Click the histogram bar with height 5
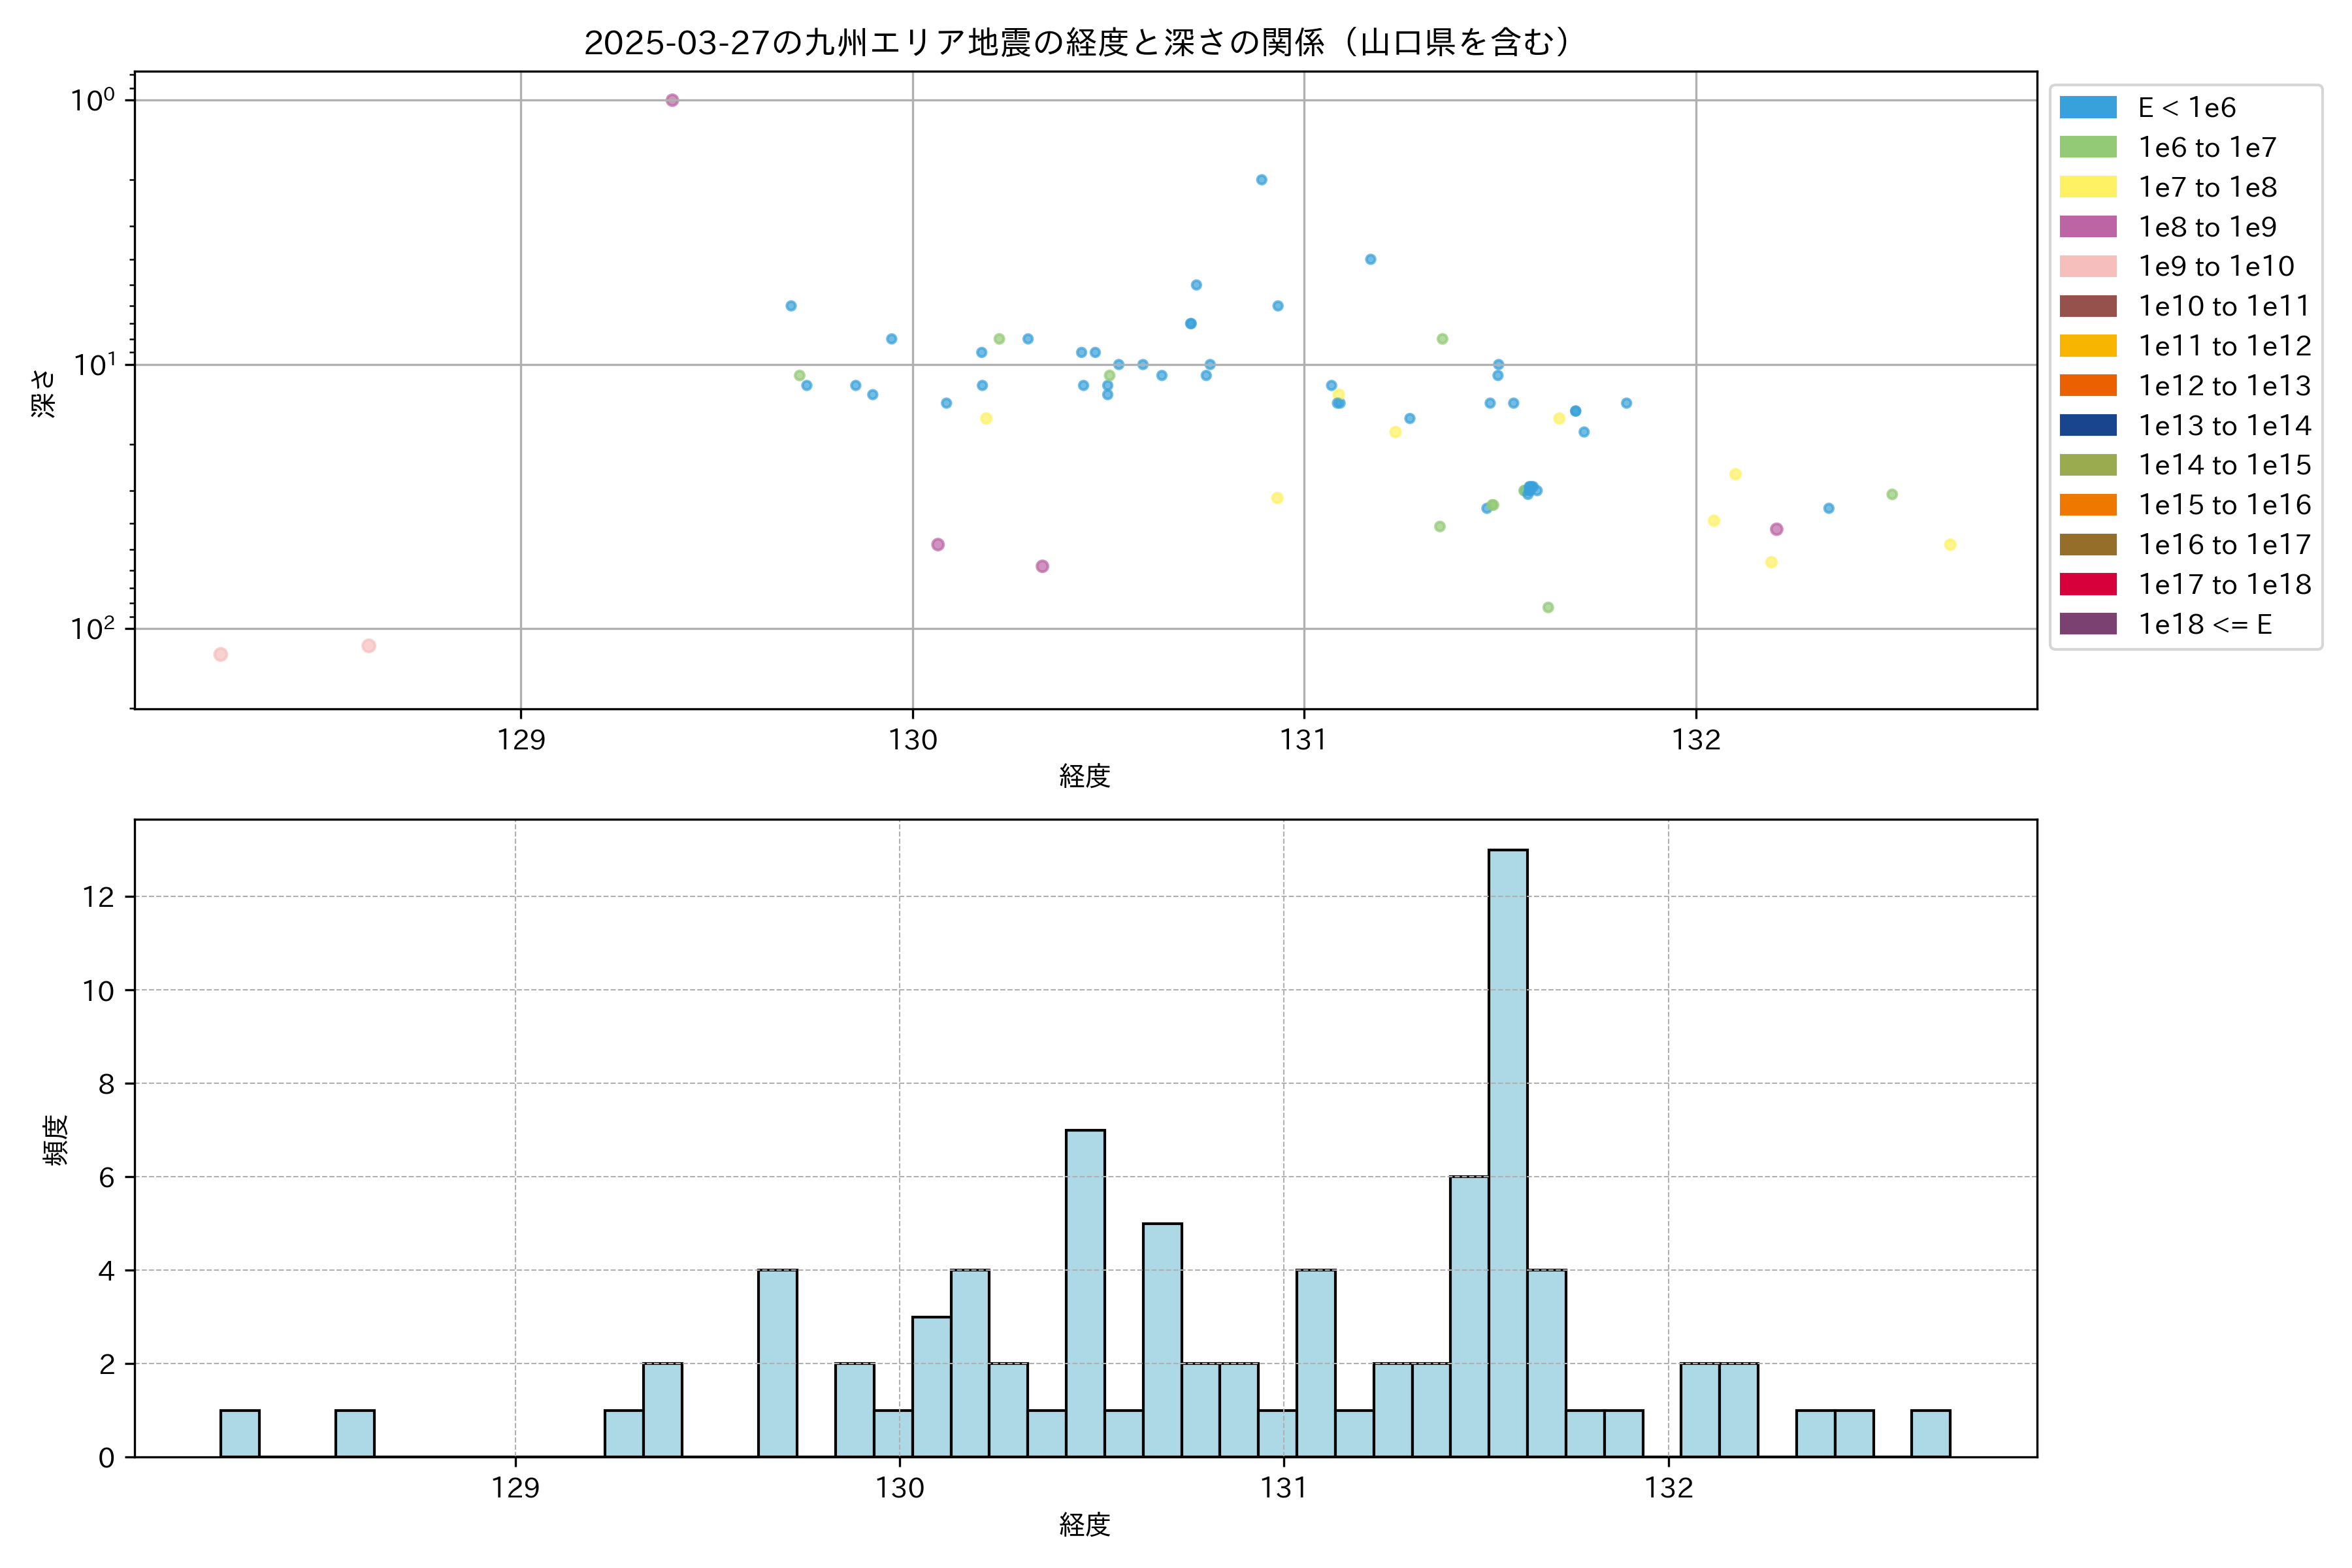2352x1568 pixels. (x=1162, y=1339)
